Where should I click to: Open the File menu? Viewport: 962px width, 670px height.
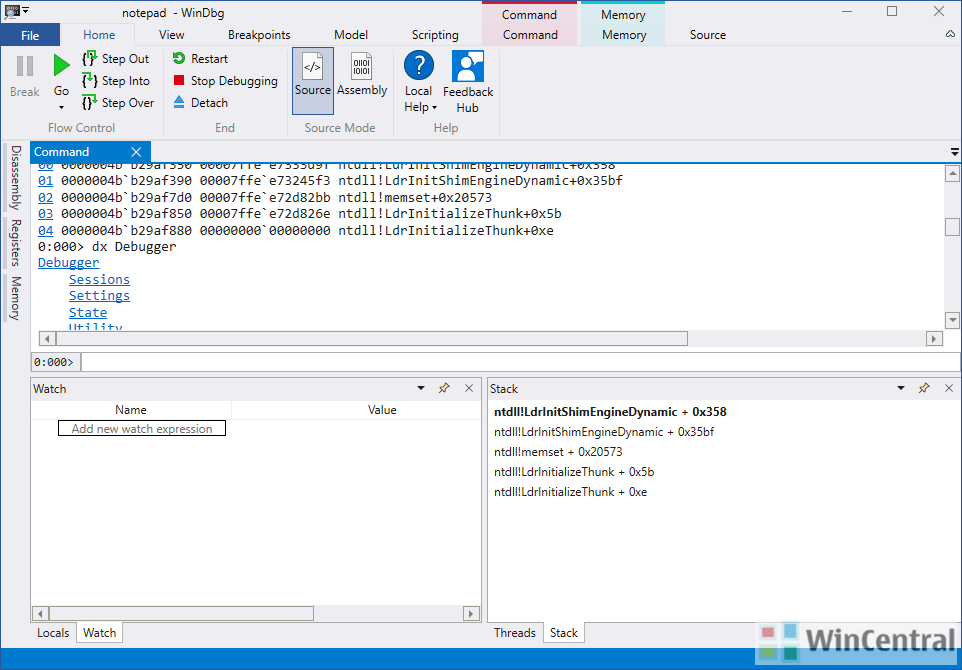pos(30,35)
